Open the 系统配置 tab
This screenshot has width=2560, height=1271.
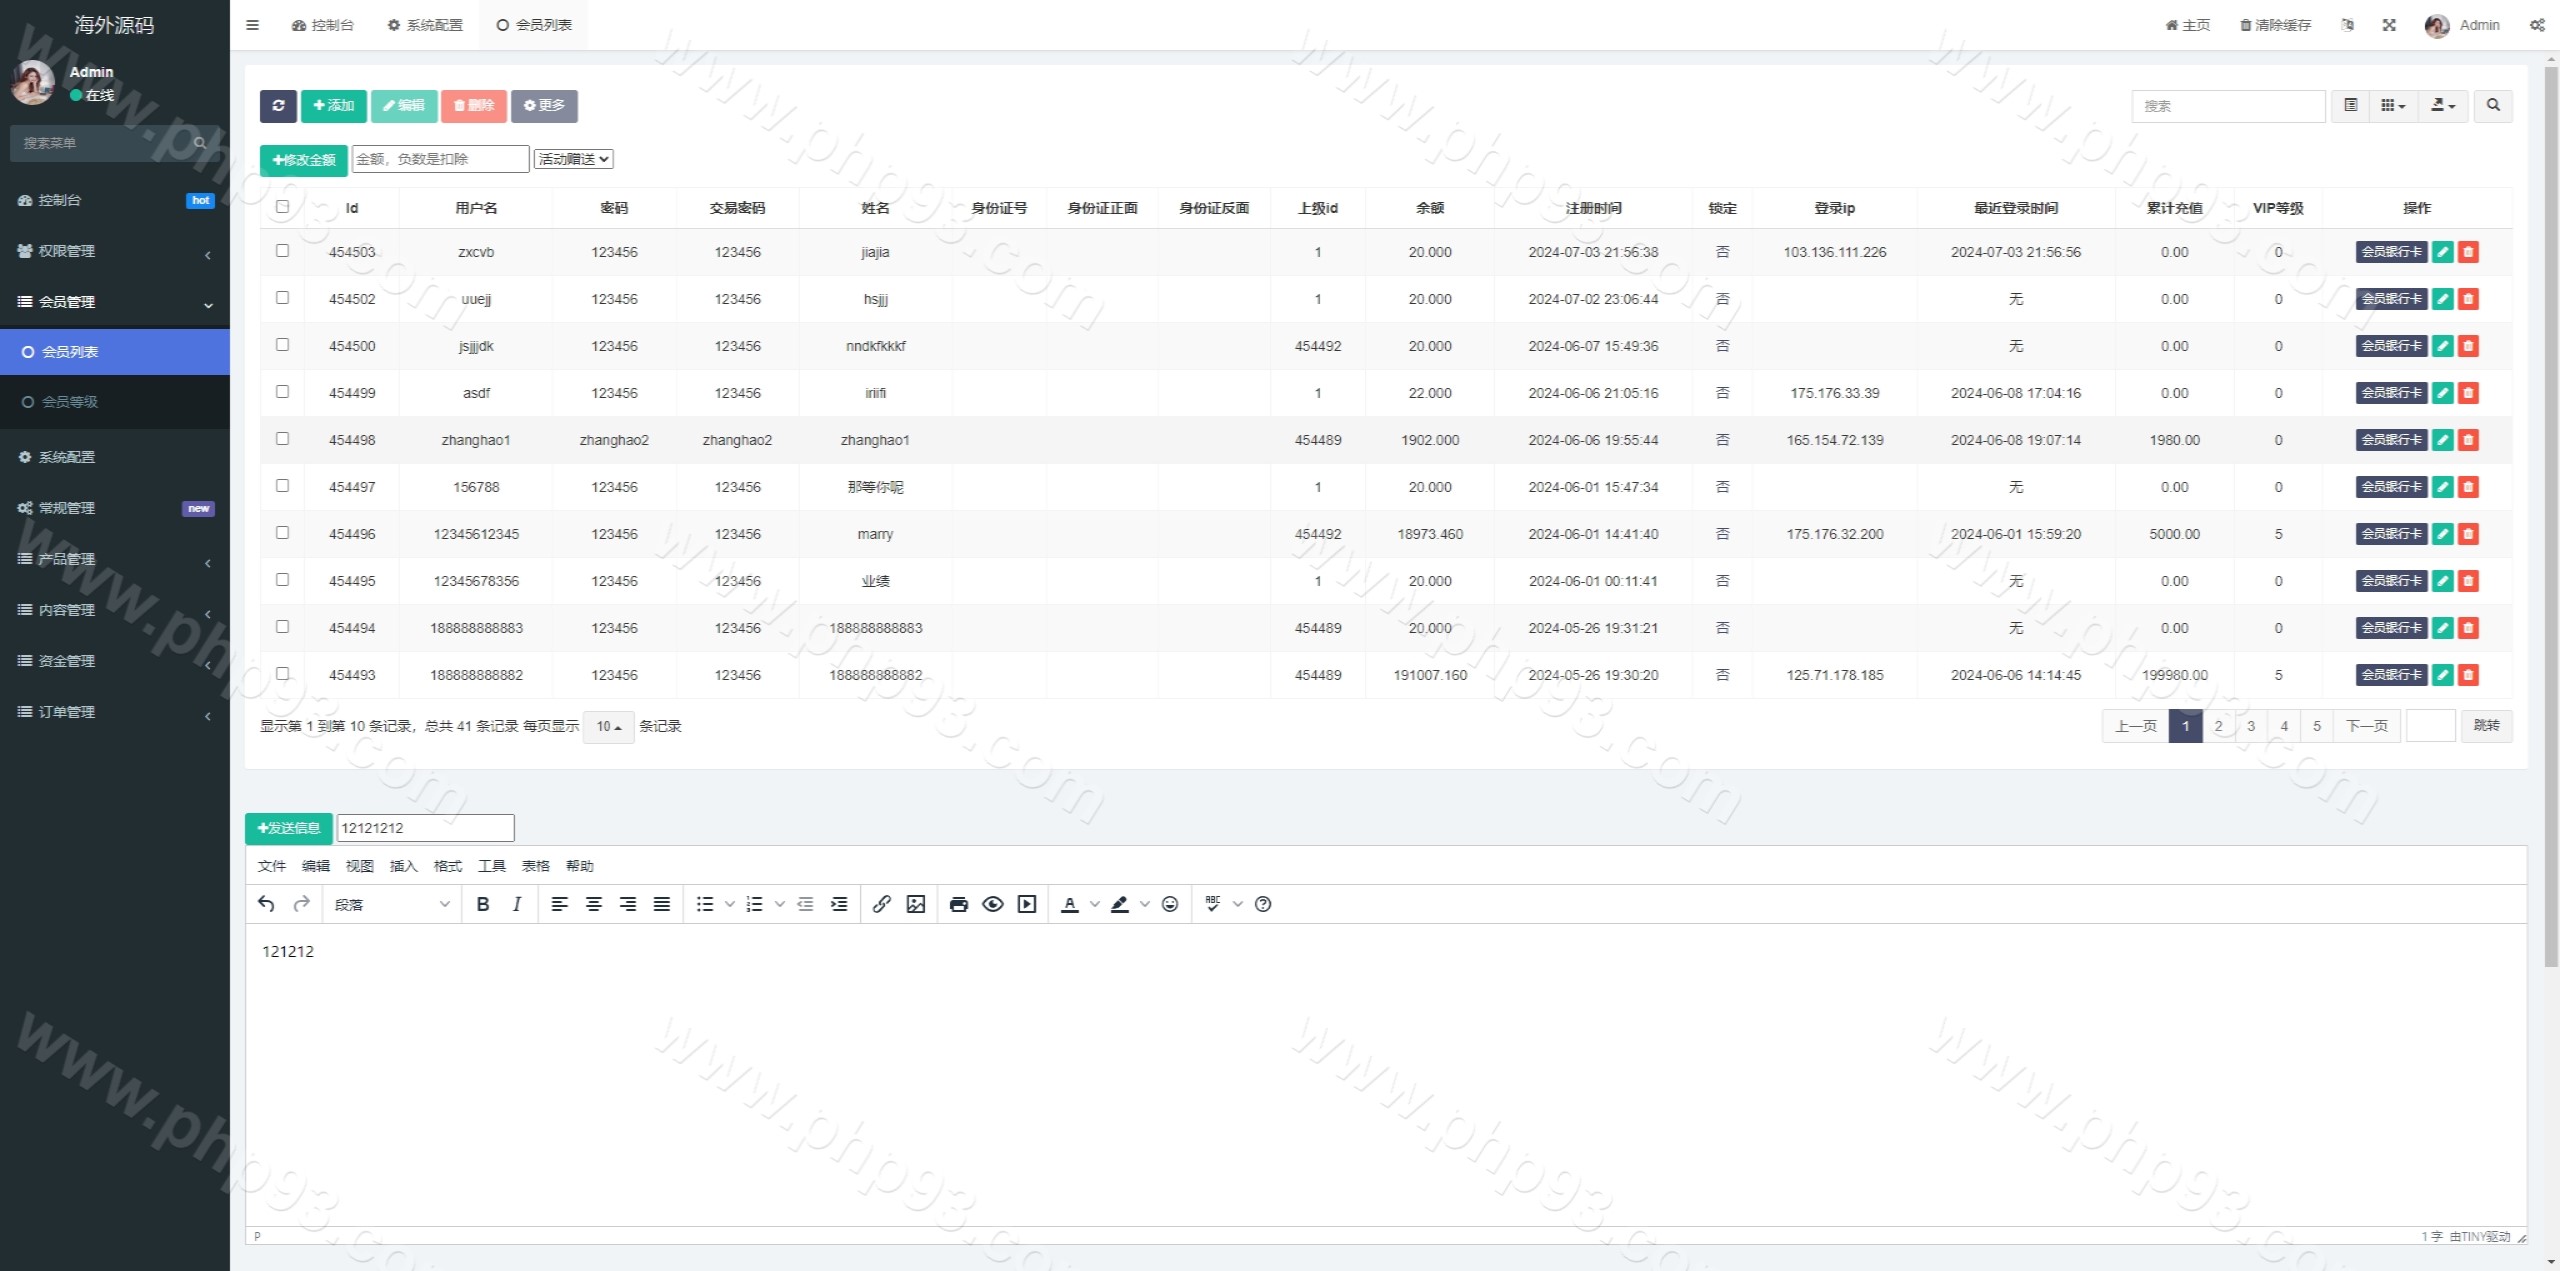point(426,25)
